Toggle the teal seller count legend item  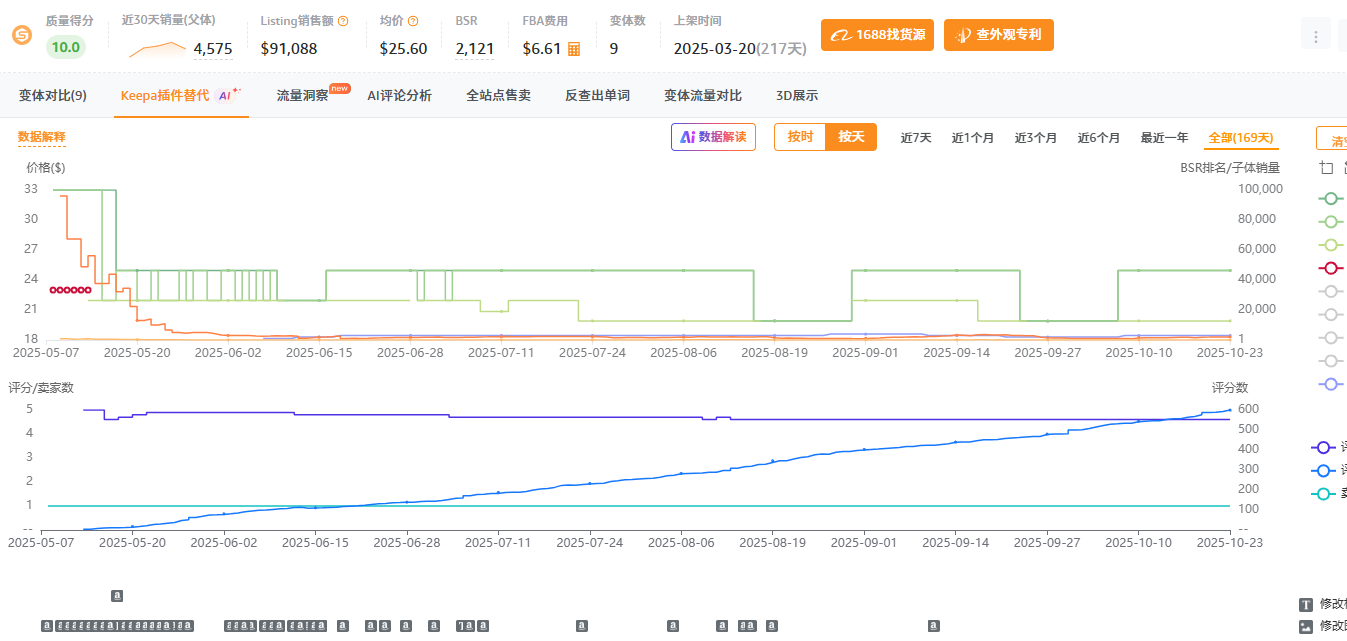point(1324,494)
